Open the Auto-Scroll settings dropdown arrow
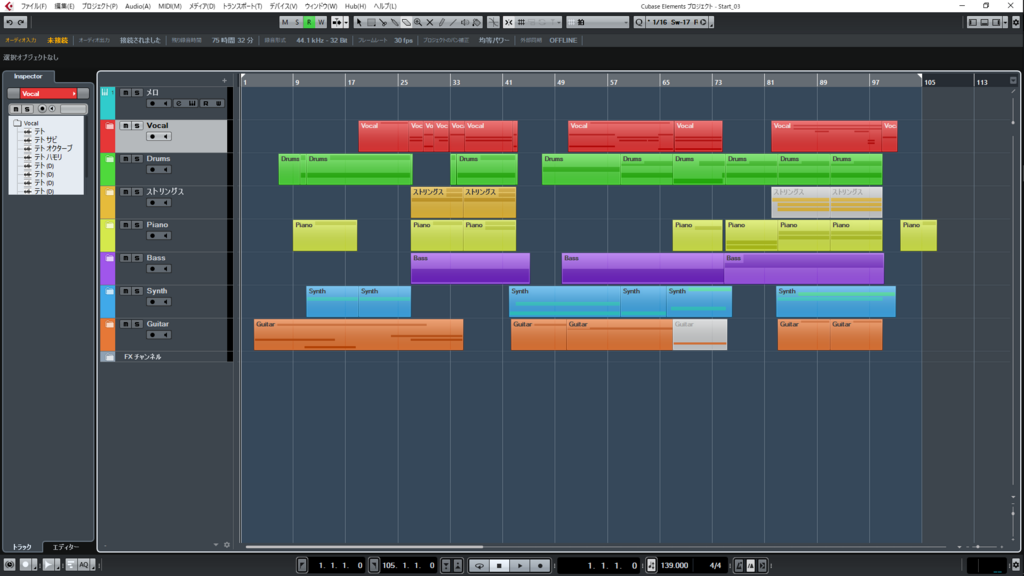Viewport: 1024px width, 576px height. (346, 22)
